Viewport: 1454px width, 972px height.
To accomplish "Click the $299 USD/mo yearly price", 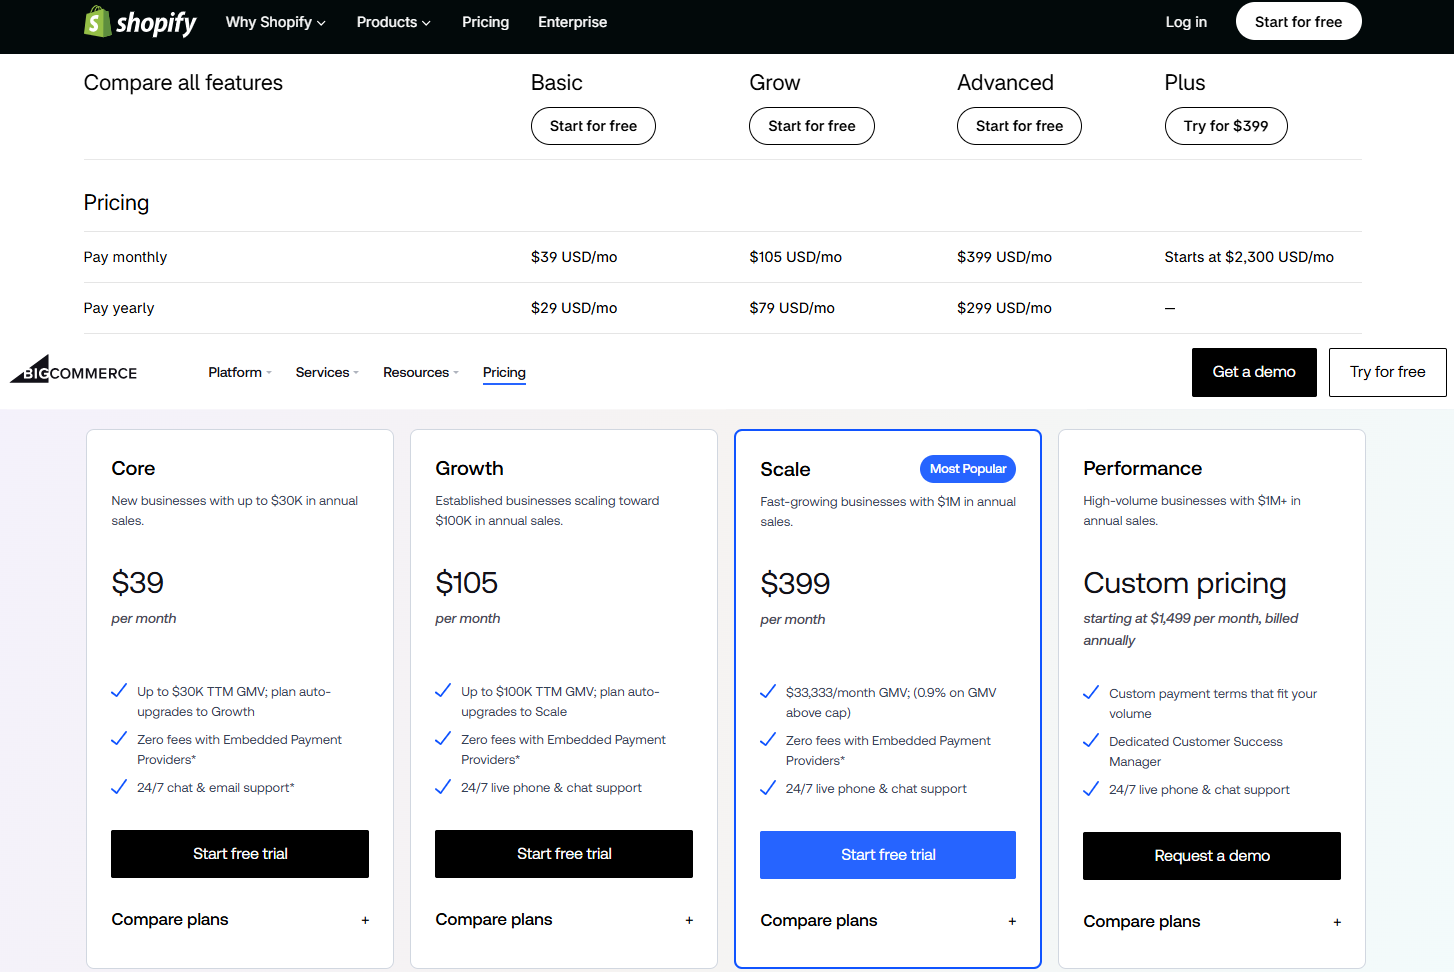I will 1004,308.
